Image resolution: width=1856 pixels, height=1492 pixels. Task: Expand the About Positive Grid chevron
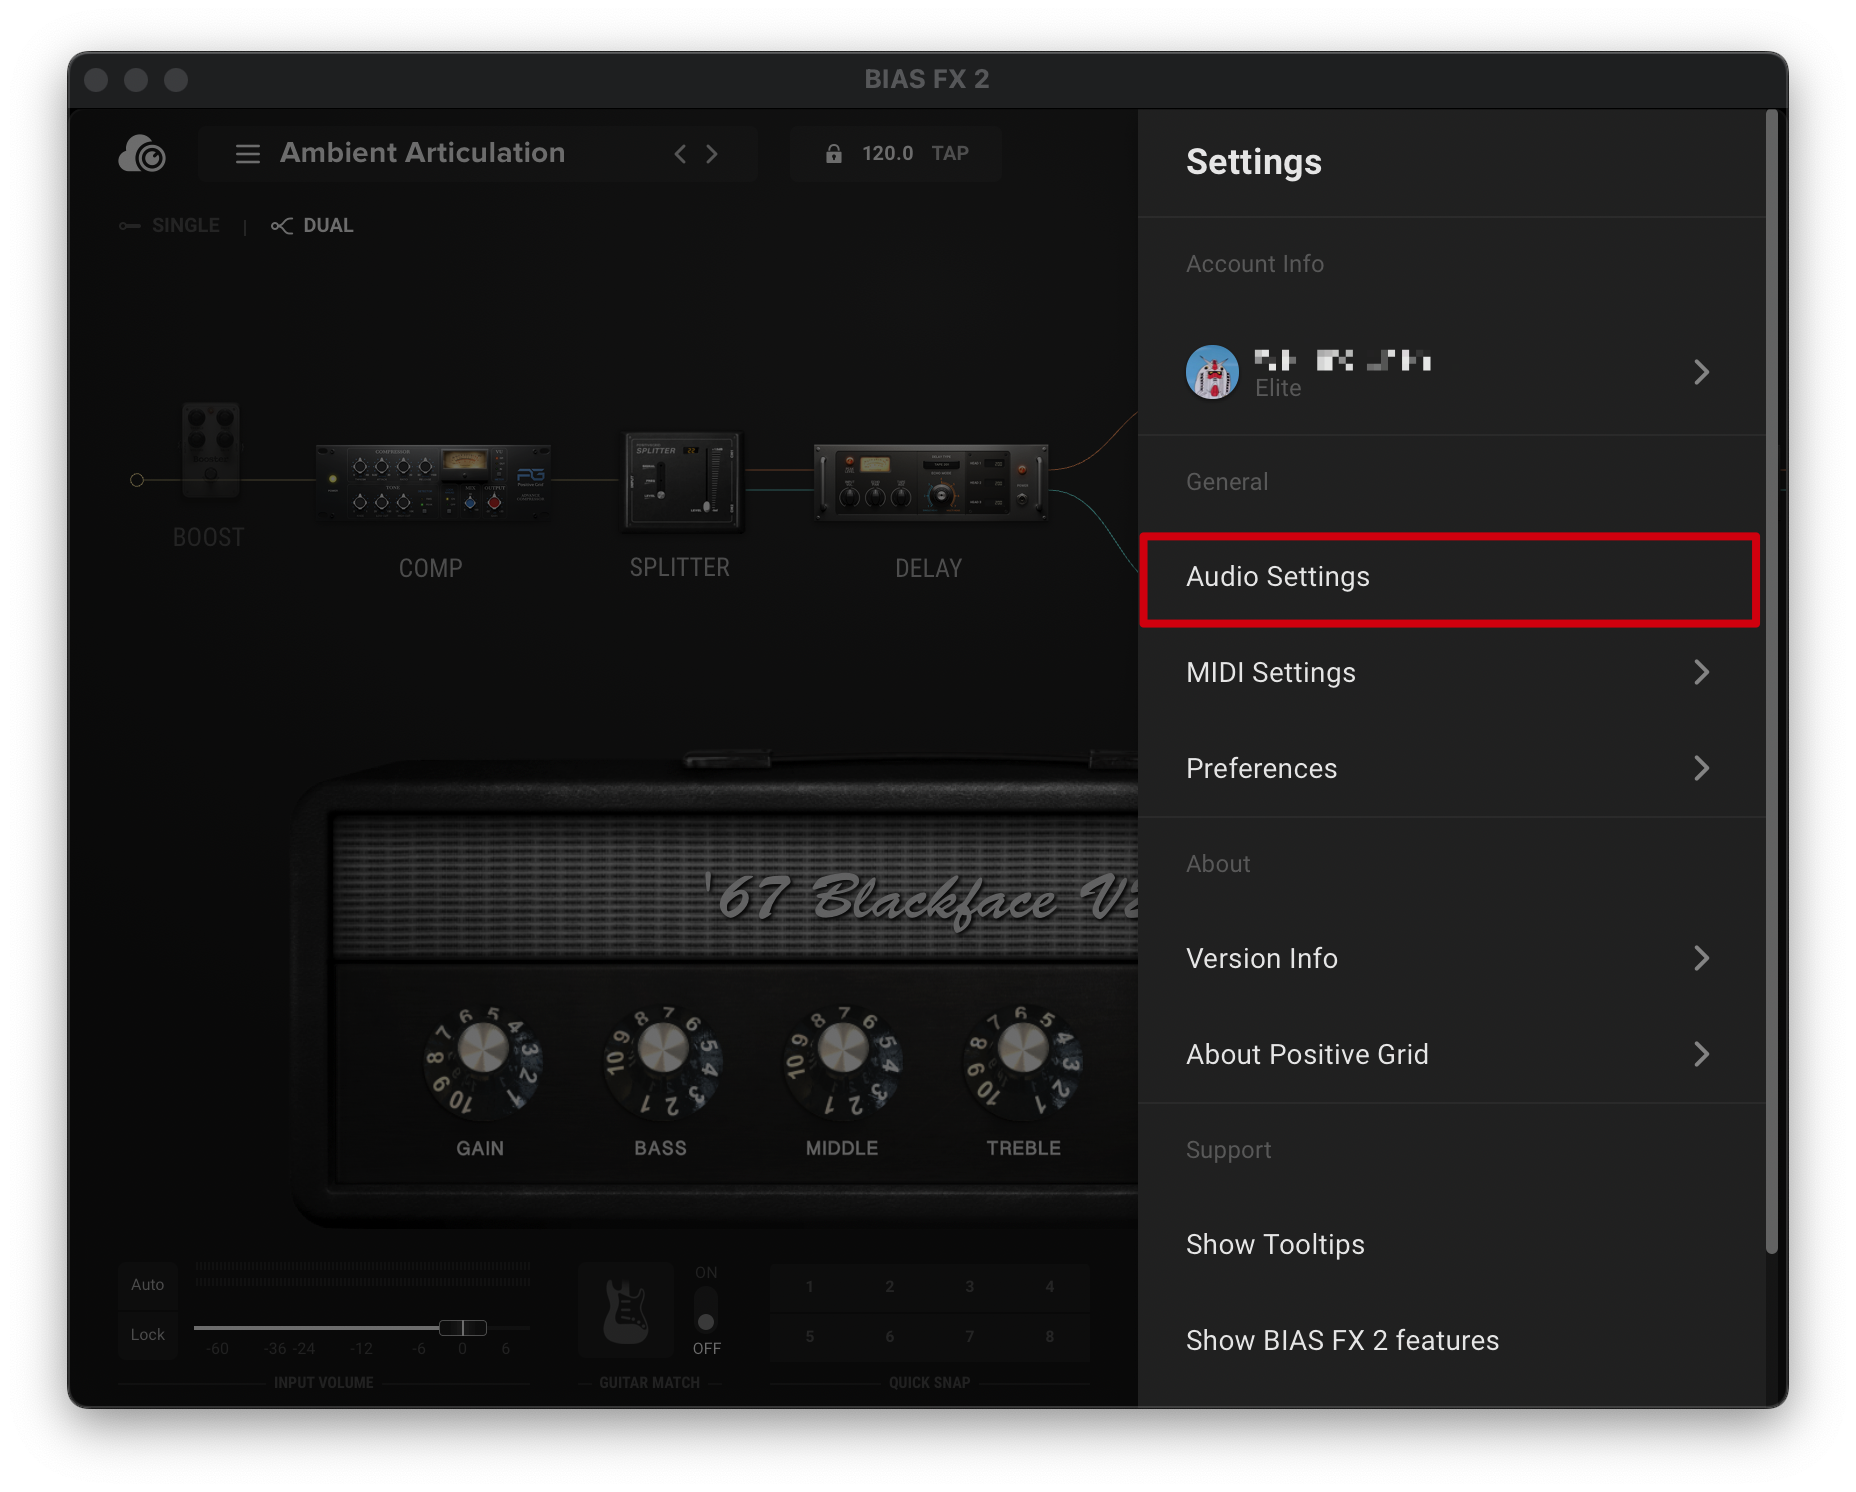point(1701,1055)
